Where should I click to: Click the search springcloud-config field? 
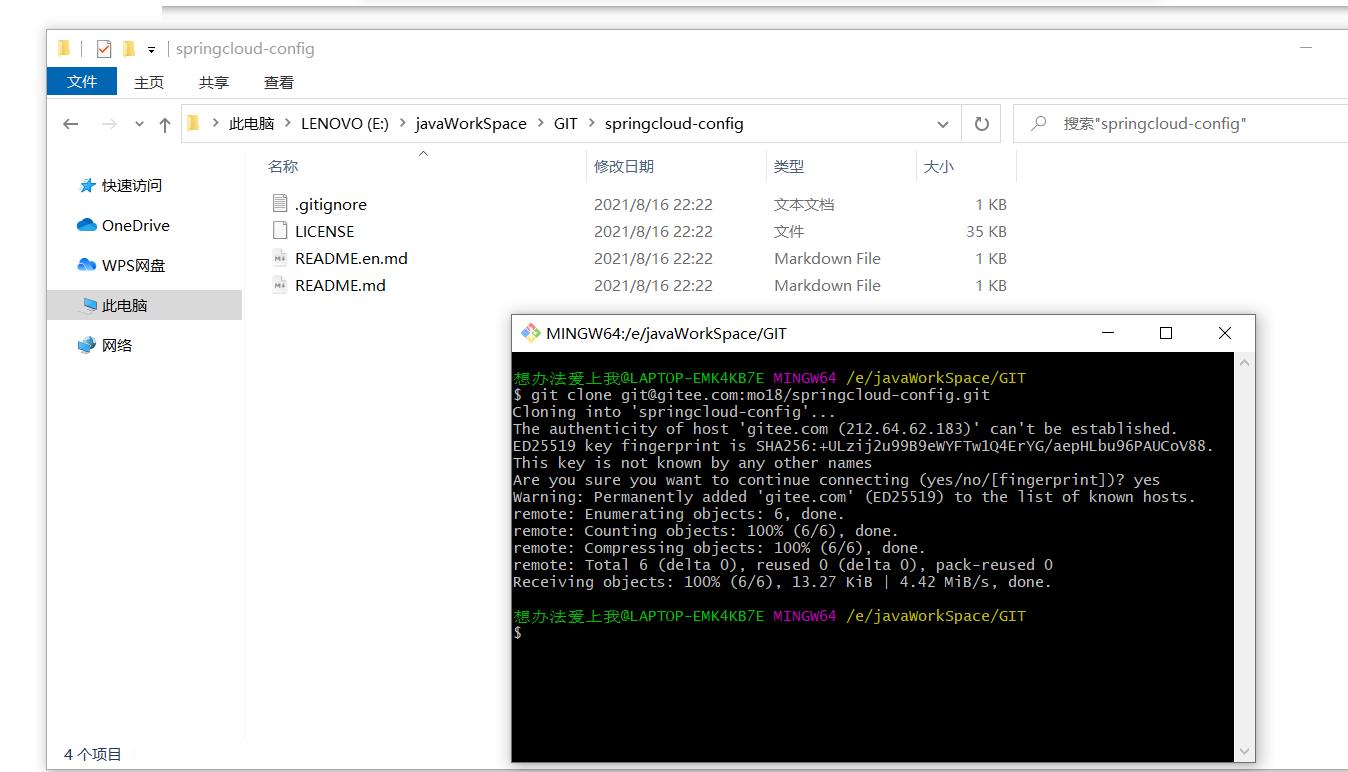[1179, 124]
